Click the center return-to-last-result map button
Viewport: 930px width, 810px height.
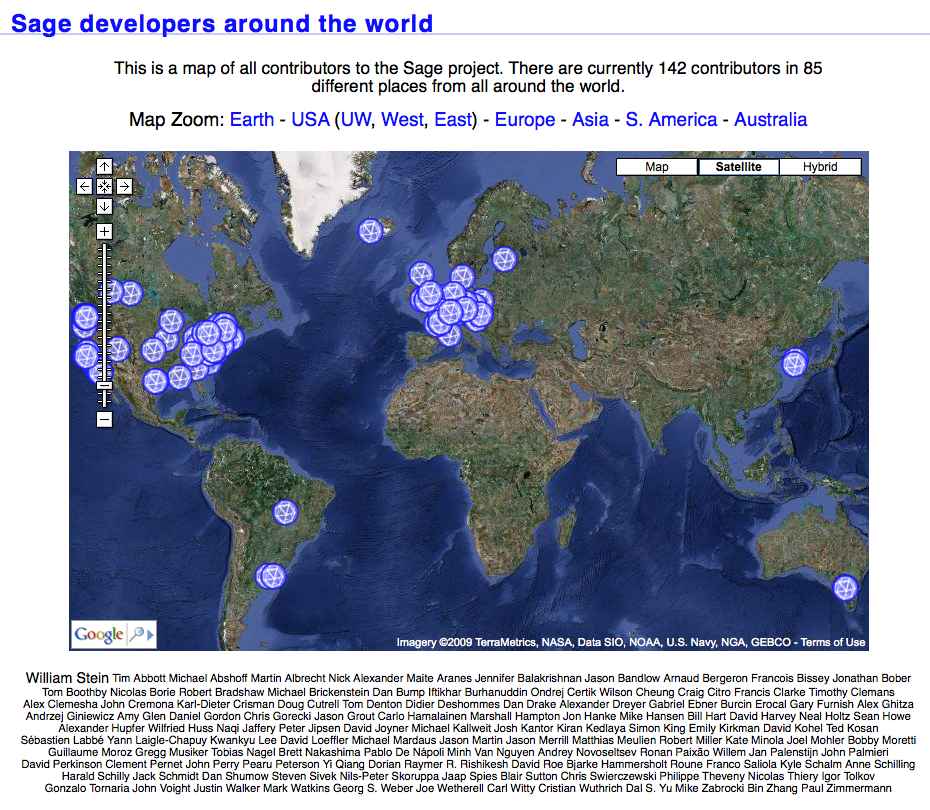104,186
